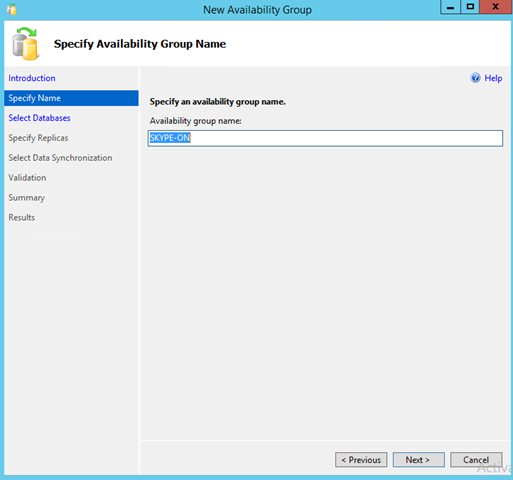Cancel the New Availability Group wizard
Image resolution: width=513 pixels, height=480 pixels.
tap(476, 460)
